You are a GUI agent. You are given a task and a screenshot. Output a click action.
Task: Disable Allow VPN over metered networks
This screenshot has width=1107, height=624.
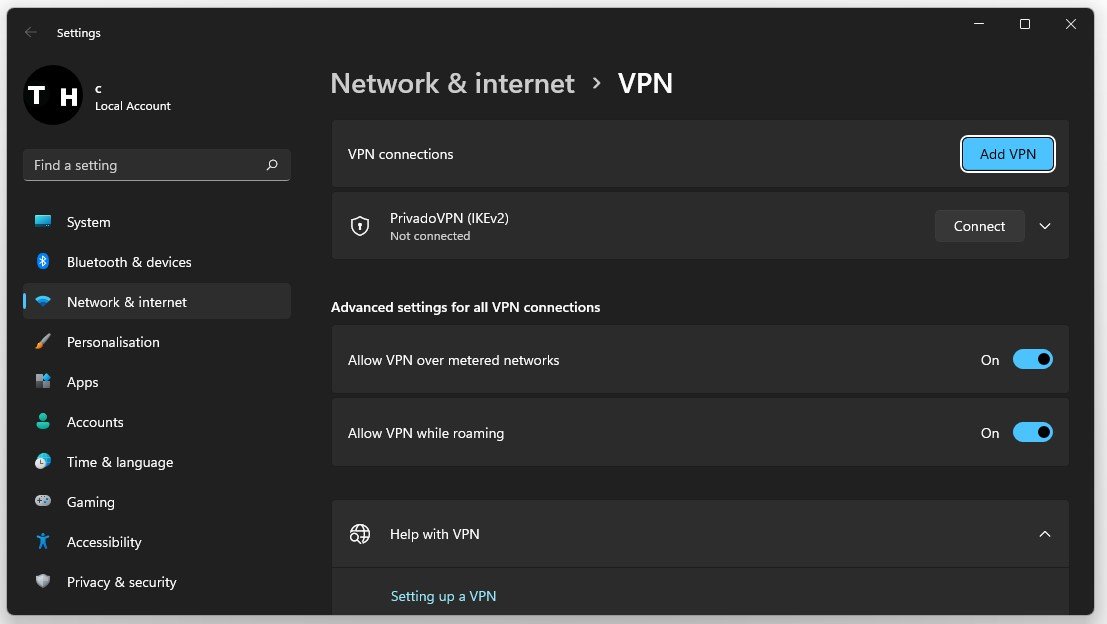[1032, 360]
